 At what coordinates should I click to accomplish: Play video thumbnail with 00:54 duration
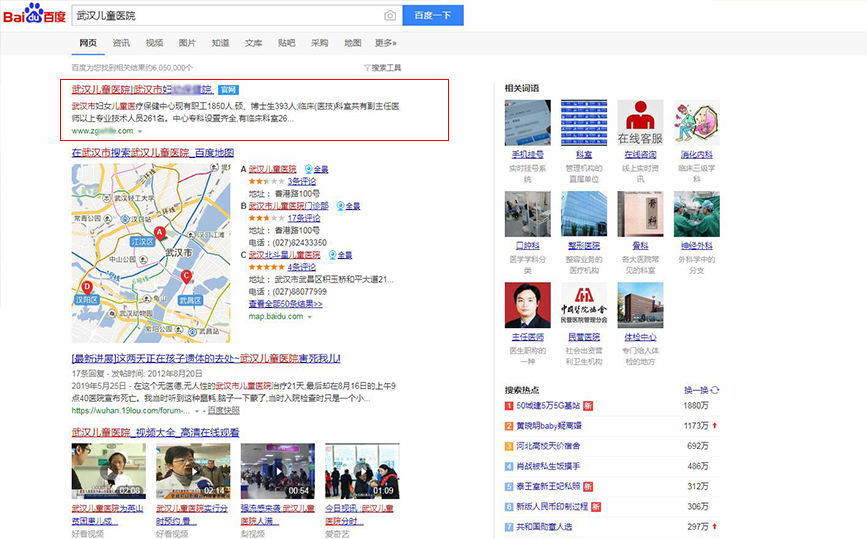point(278,471)
